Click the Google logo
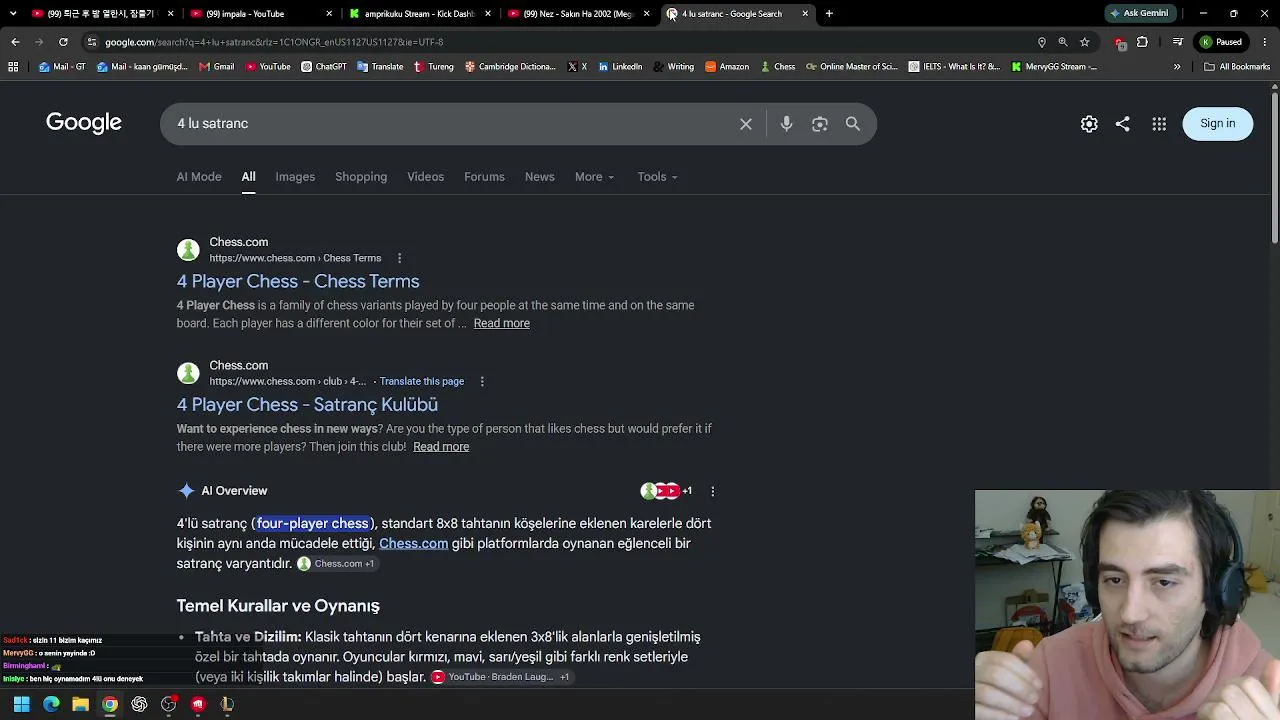 click(84, 123)
